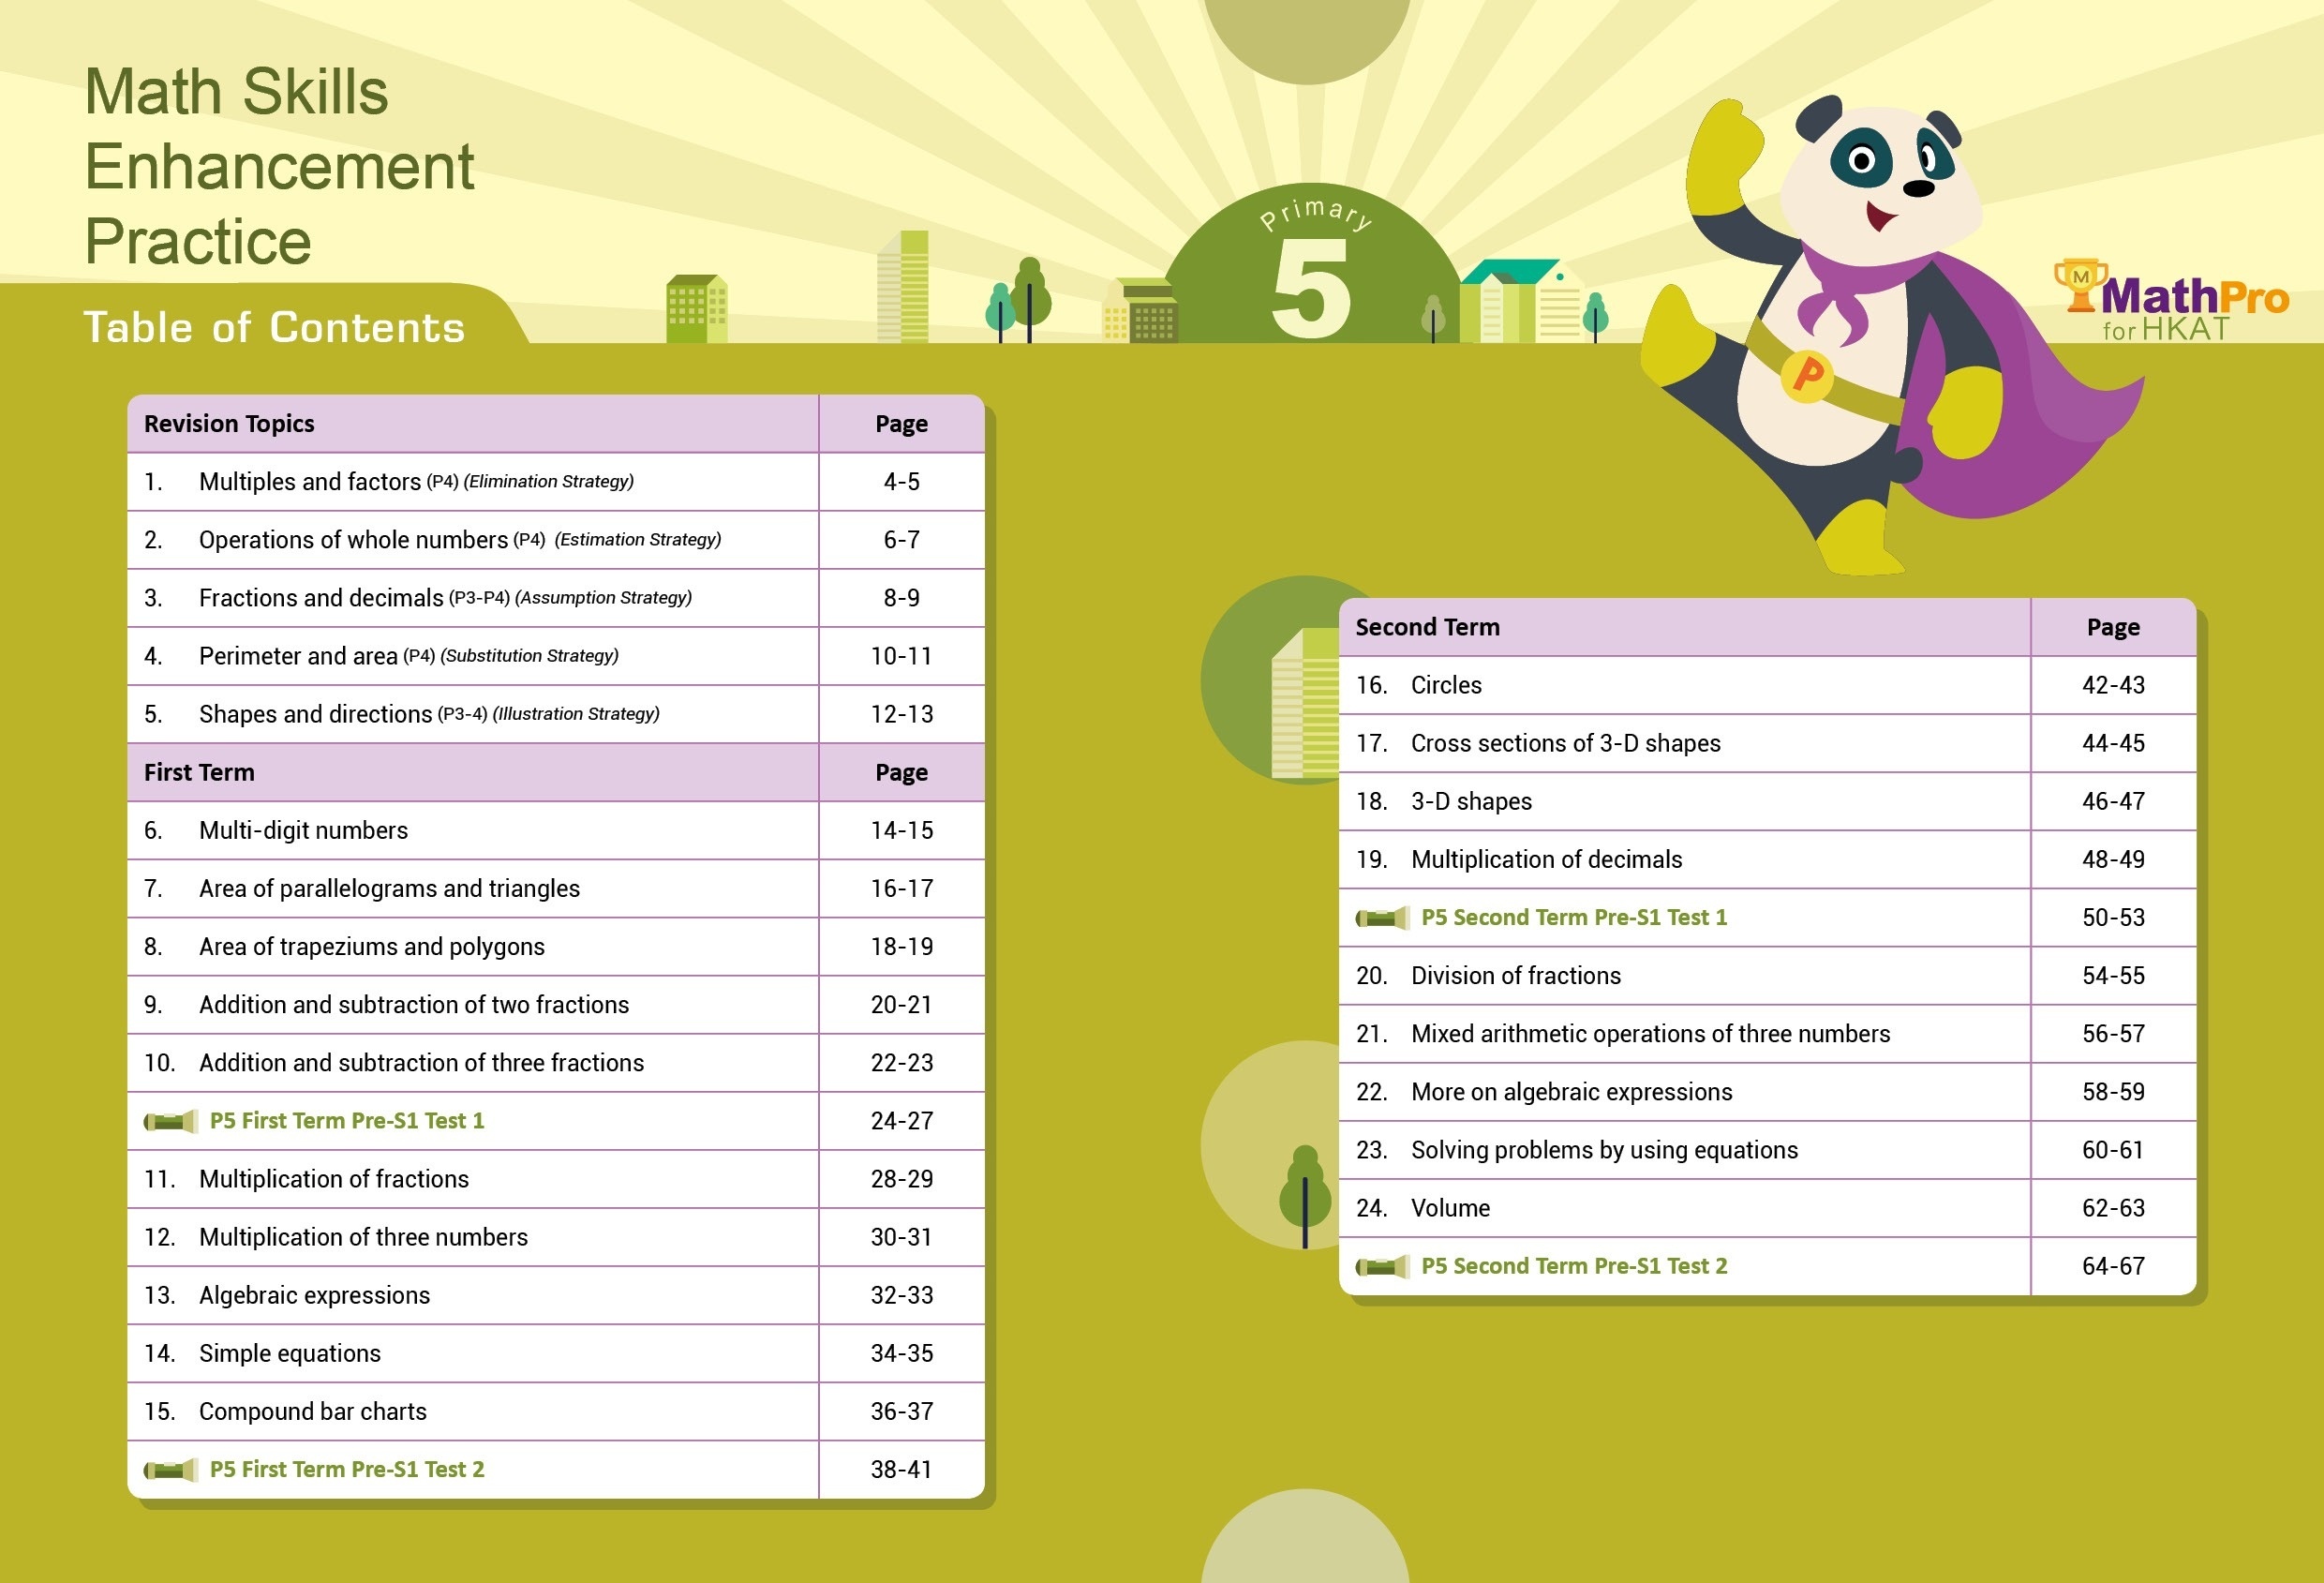Select Operations of whole numbers topic
This screenshot has width=2324, height=1583.
coord(354,540)
